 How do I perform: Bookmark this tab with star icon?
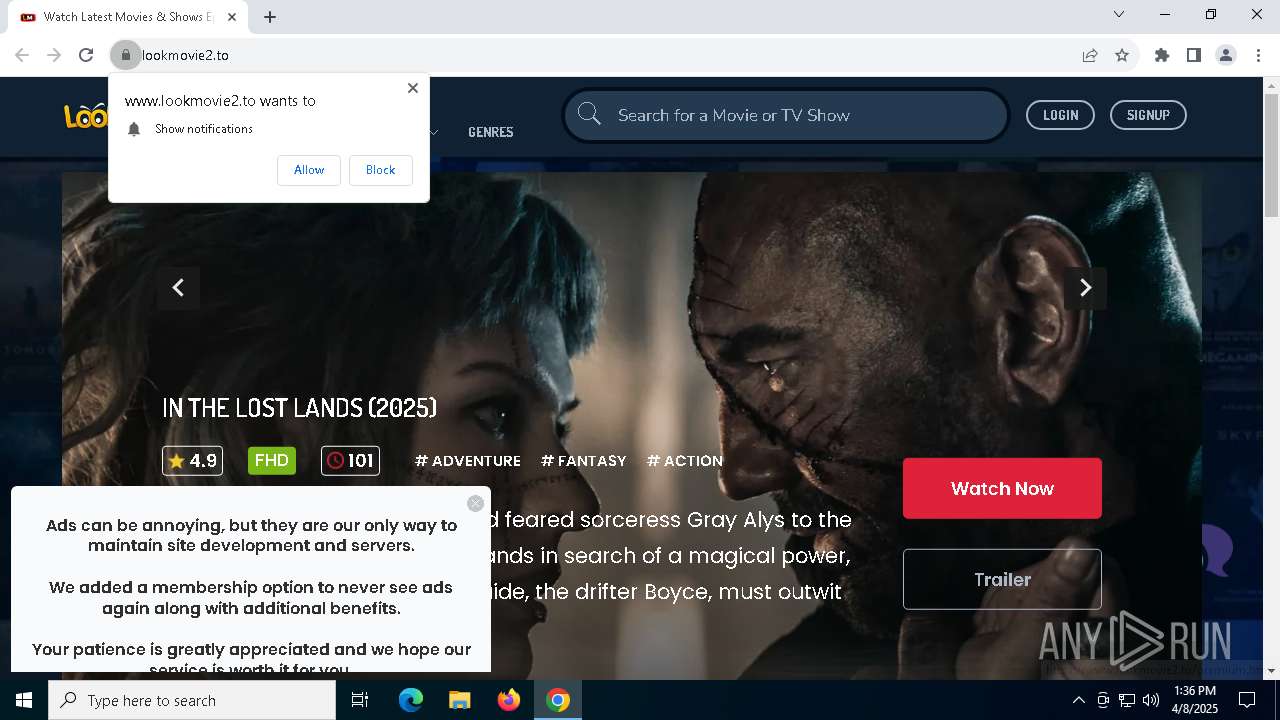(1122, 55)
